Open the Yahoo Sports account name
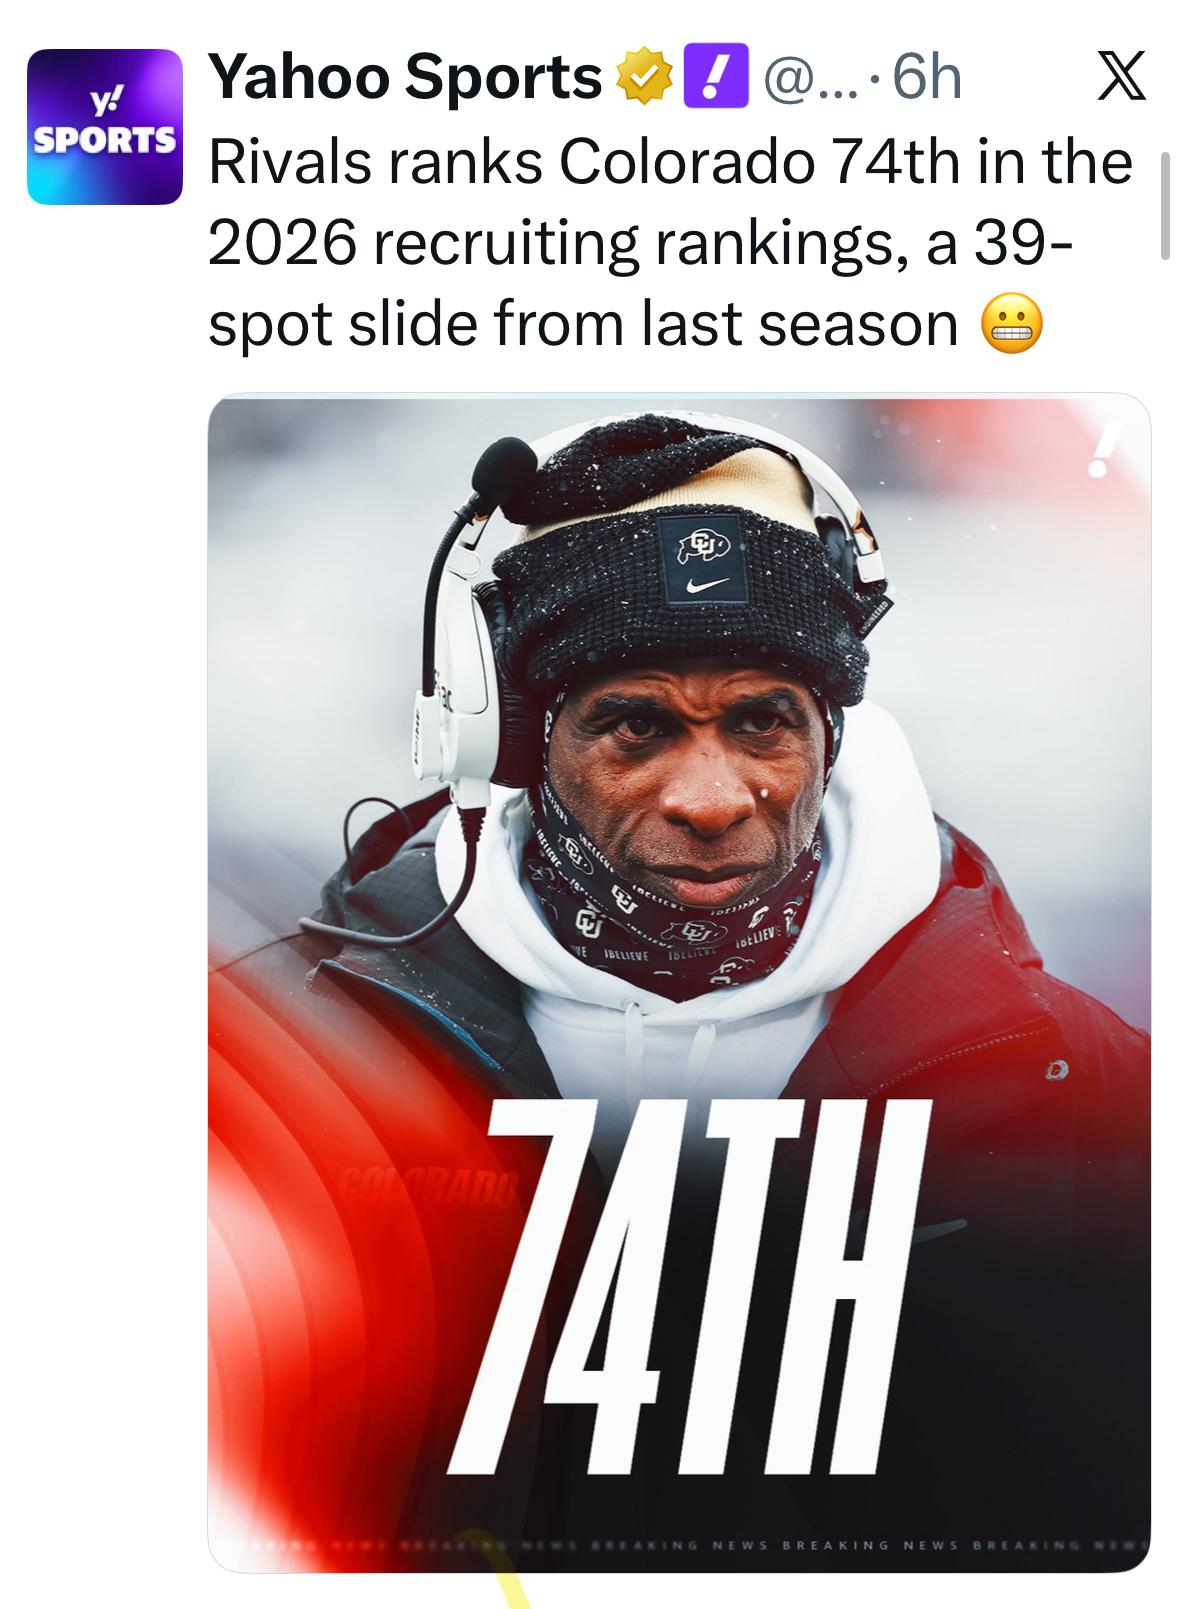1179x1609 pixels. [x=405, y=80]
